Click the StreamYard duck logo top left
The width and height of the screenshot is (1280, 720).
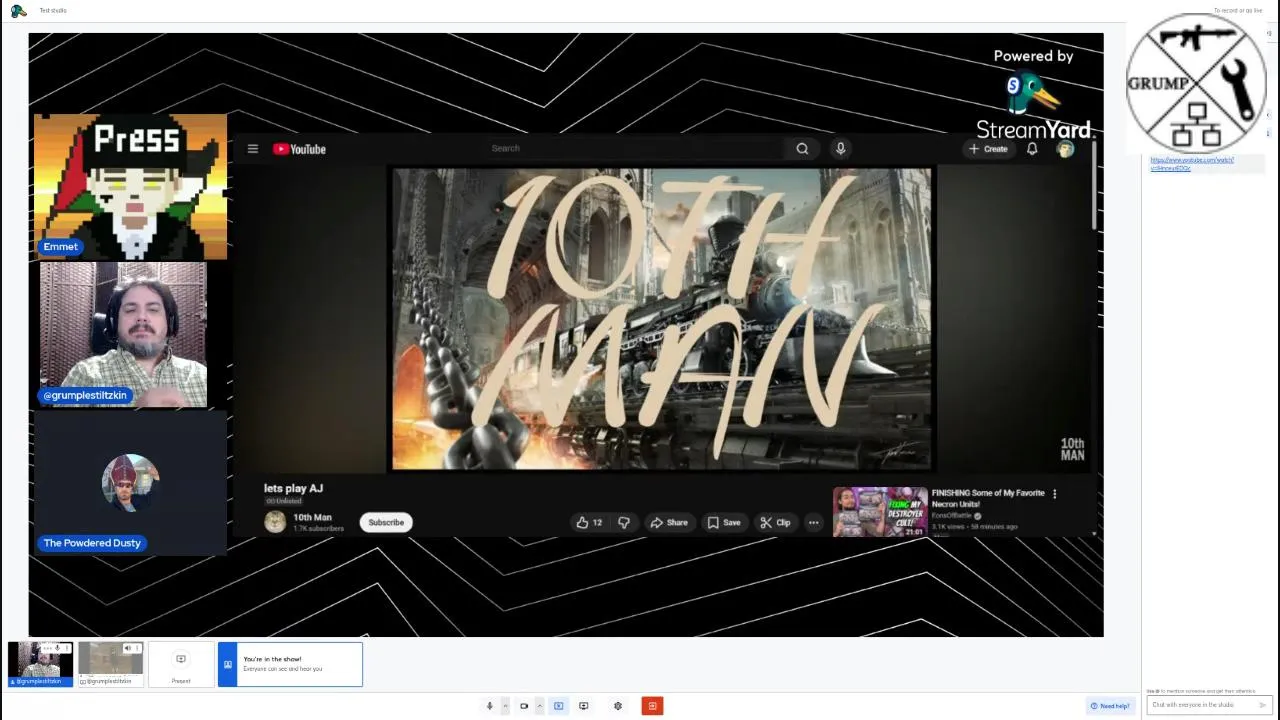pyautogui.click(x=18, y=11)
